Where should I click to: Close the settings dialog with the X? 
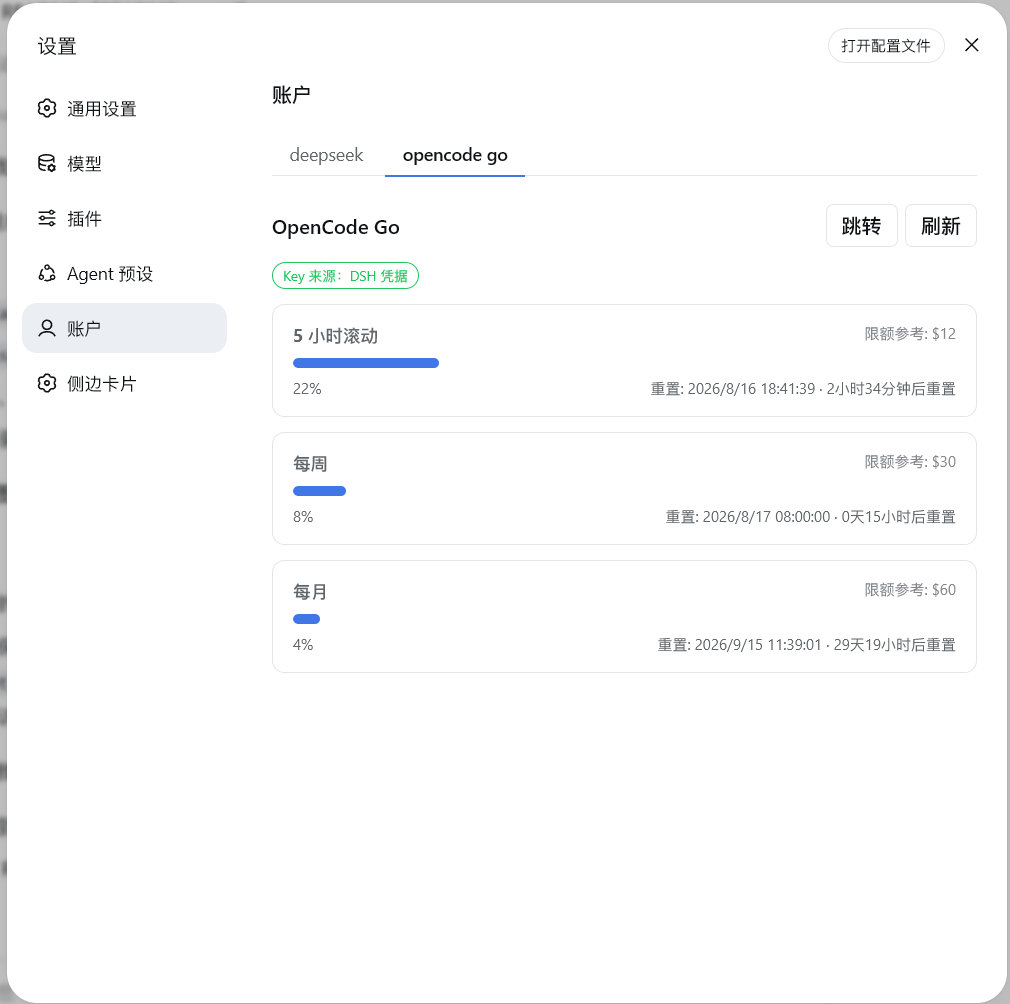point(971,45)
